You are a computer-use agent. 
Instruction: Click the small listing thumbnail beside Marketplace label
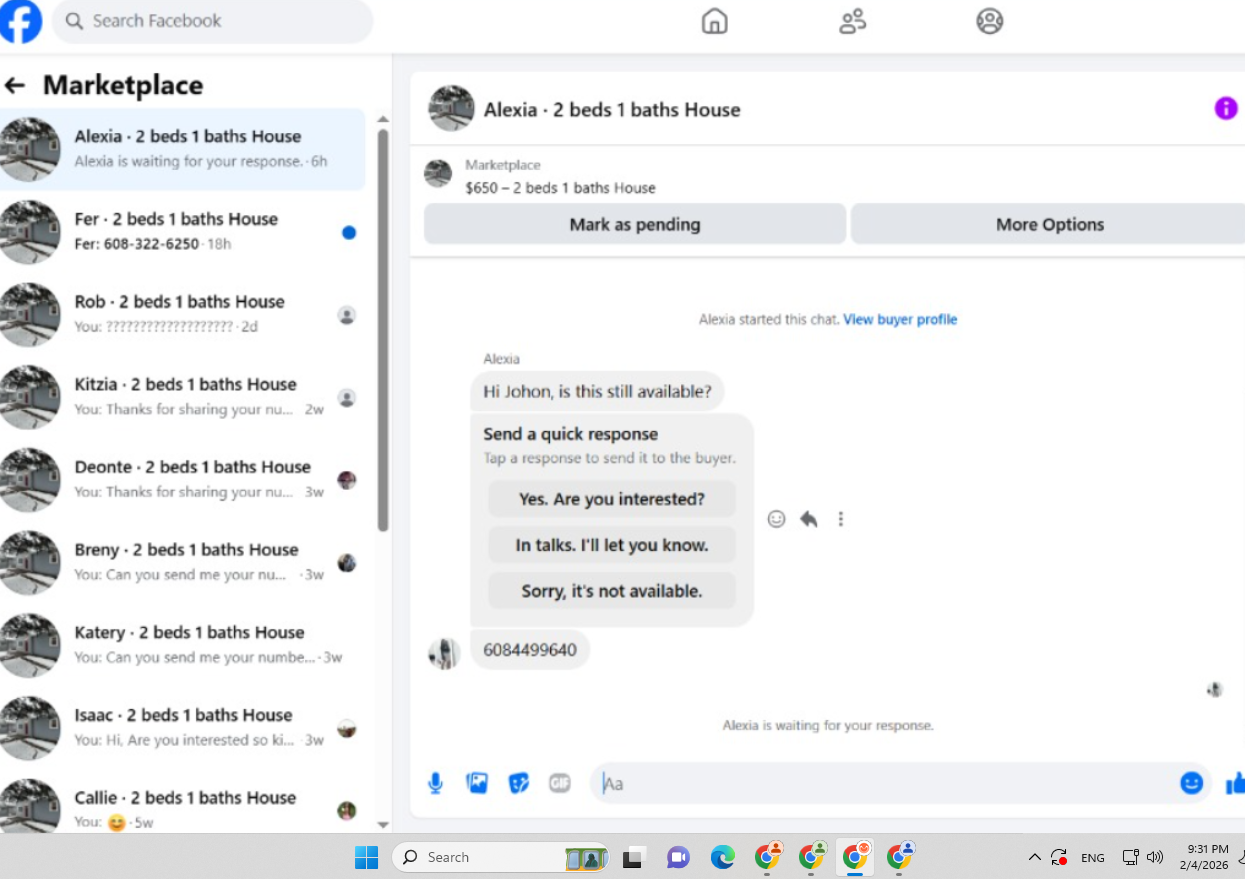[x=438, y=173]
